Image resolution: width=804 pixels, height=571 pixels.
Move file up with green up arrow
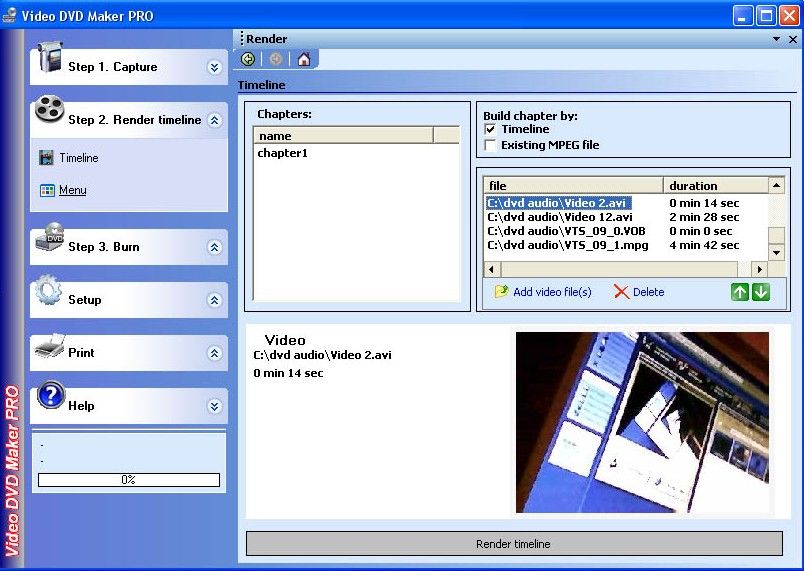tap(739, 292)
